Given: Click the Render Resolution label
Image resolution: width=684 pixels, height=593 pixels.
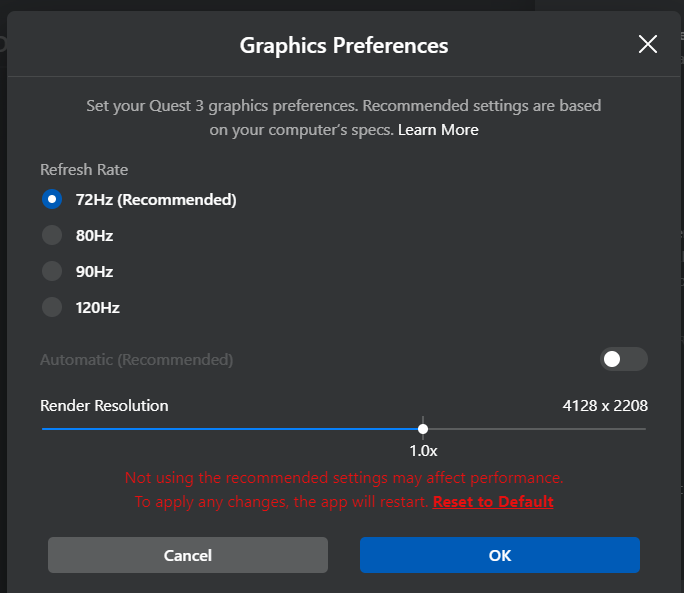Looking at the screenshot, I should pyautogui.click(x=104, y=406).
